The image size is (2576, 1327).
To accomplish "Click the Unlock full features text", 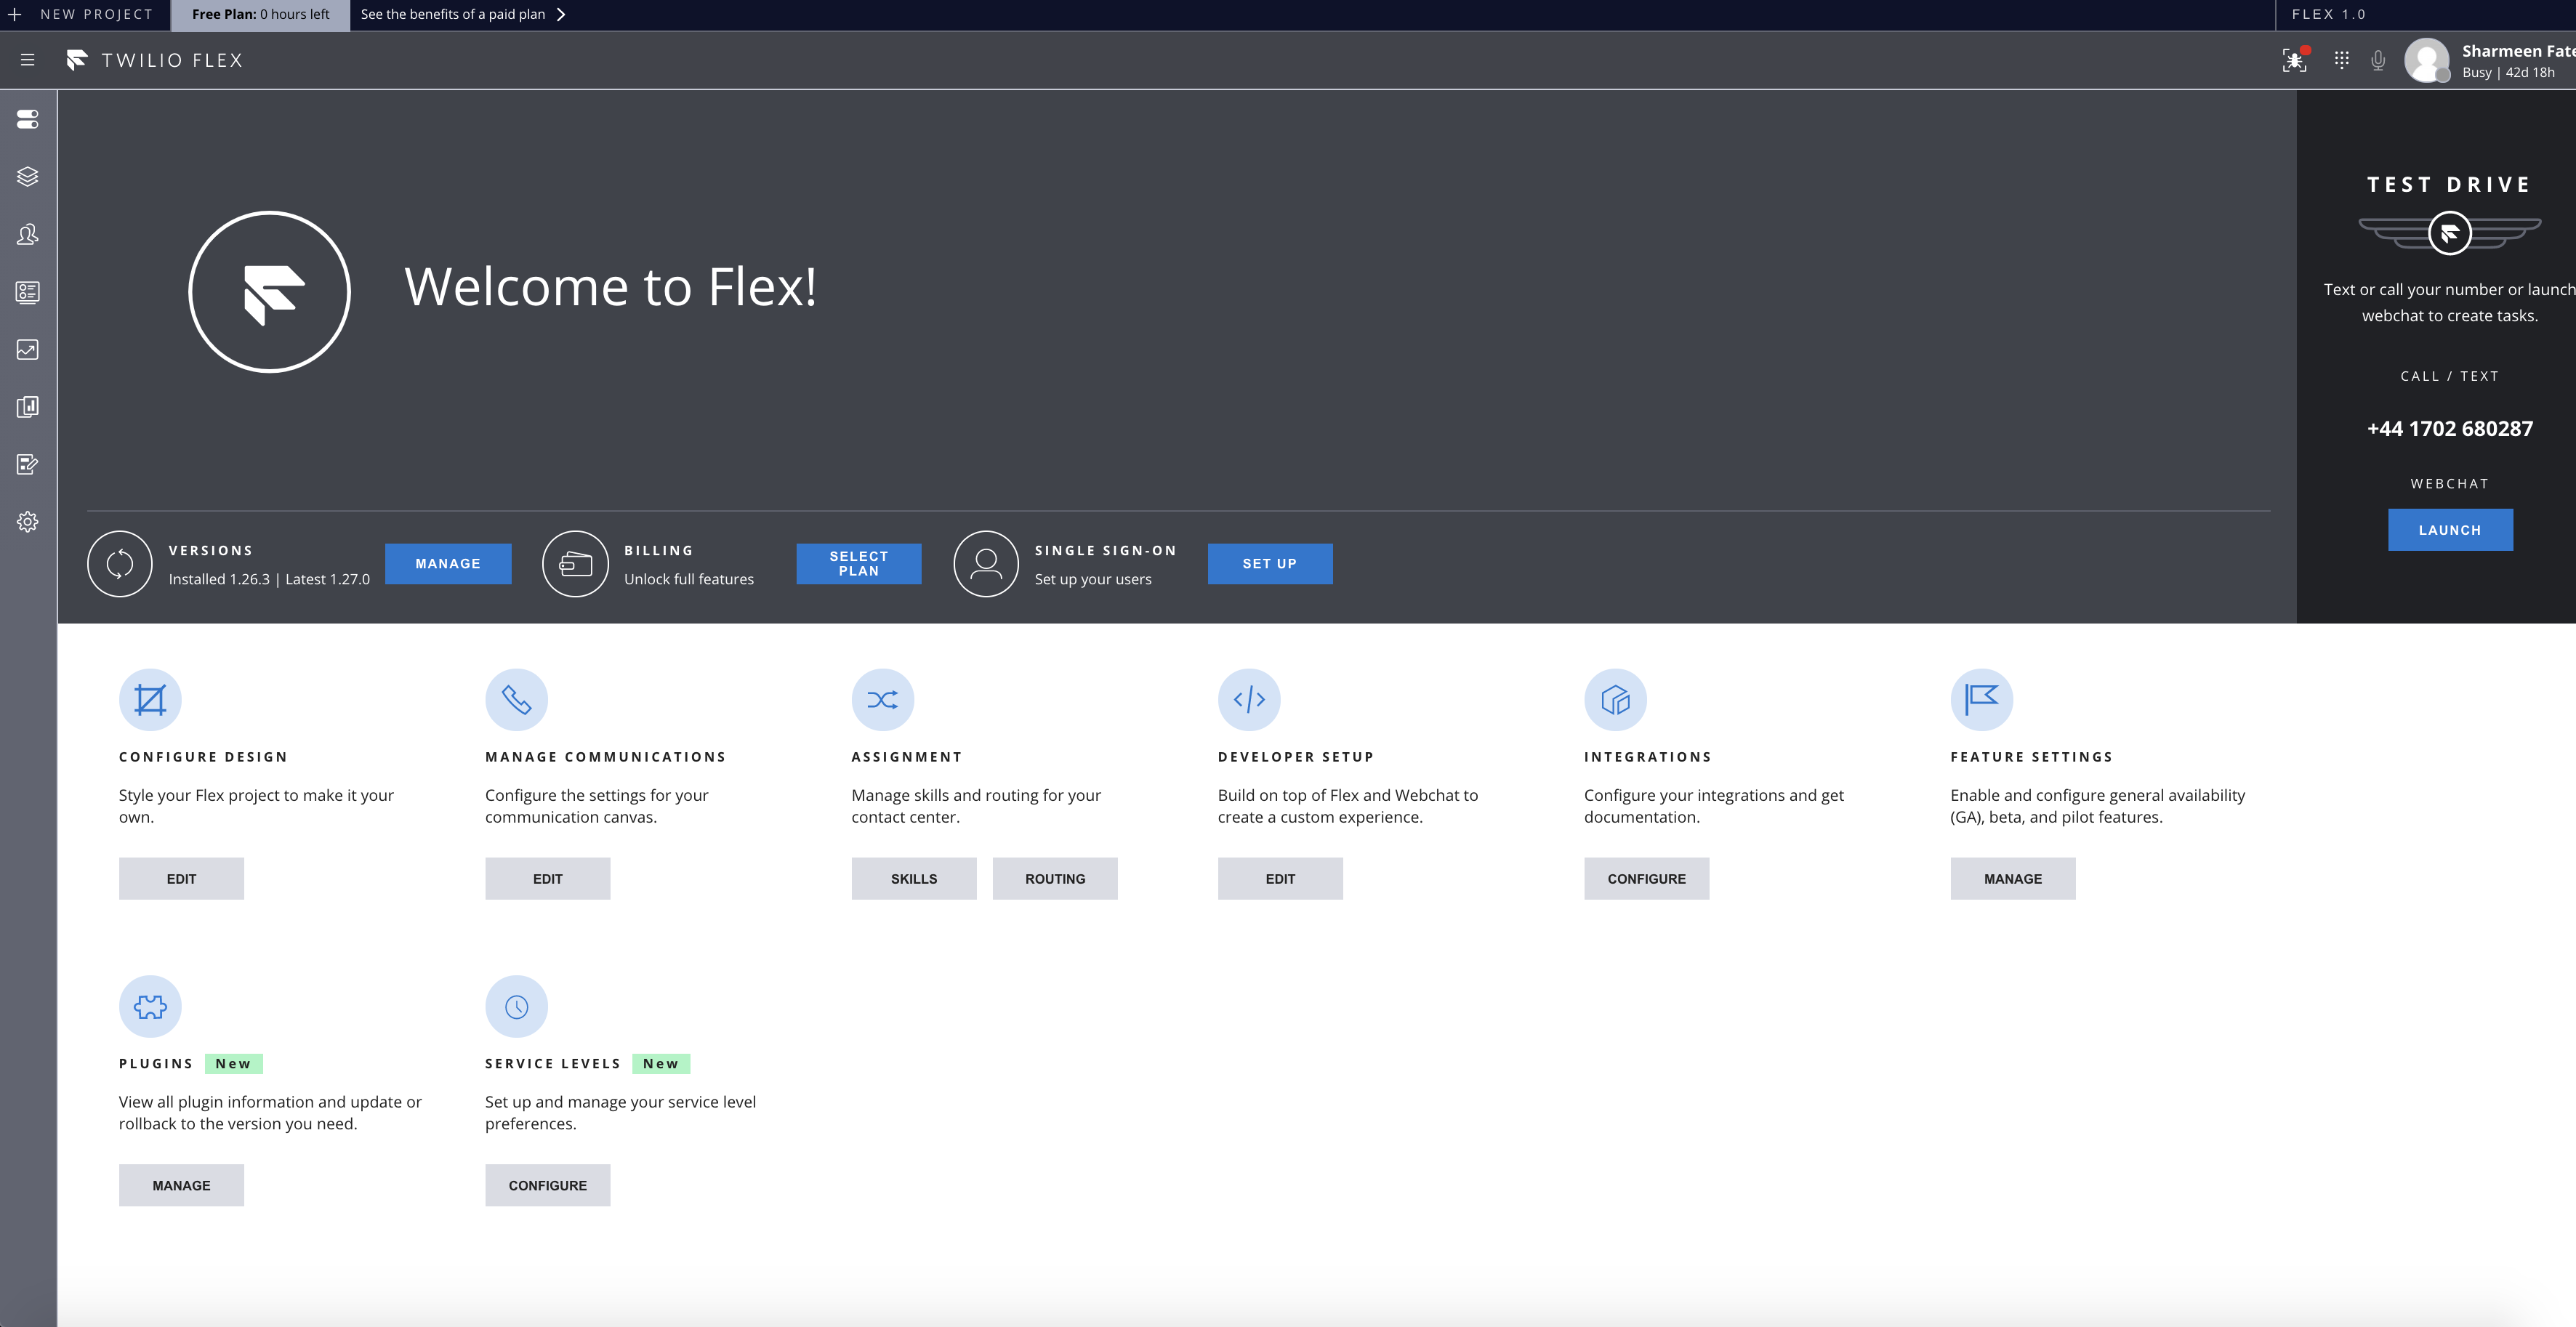I will pos(689,580).
